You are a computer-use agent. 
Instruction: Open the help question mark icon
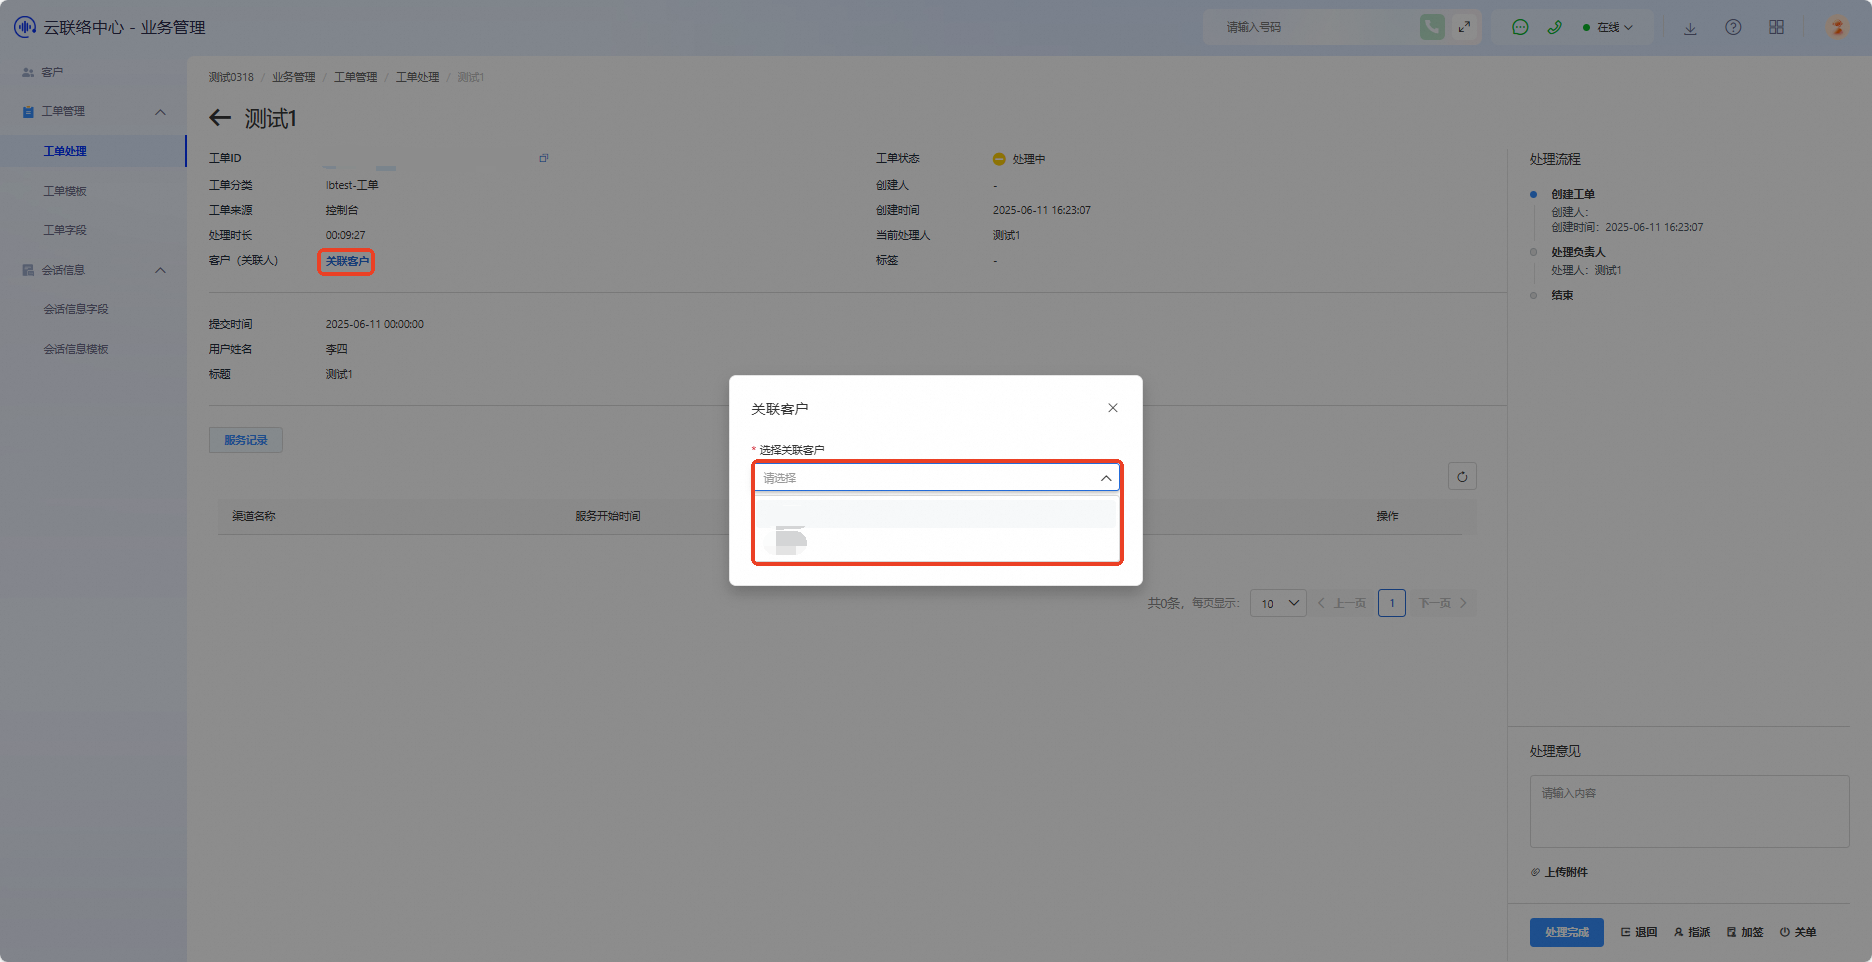tap(1733, 27)
